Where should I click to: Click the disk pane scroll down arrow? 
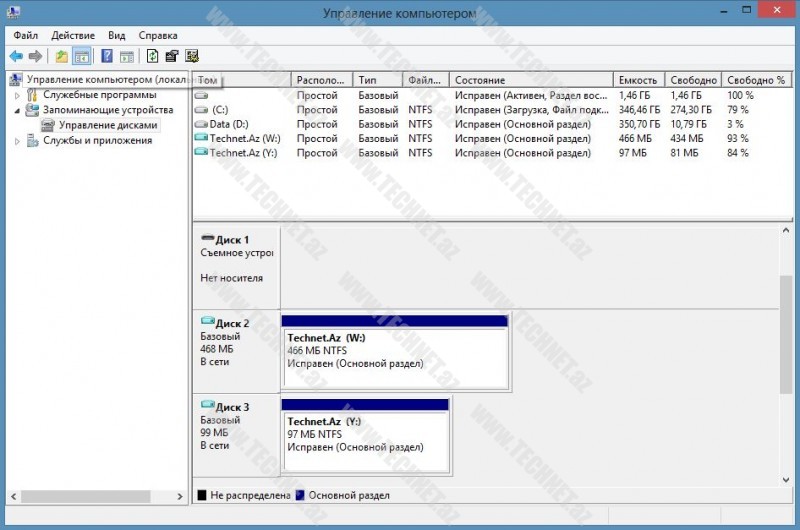coord(786,479)
